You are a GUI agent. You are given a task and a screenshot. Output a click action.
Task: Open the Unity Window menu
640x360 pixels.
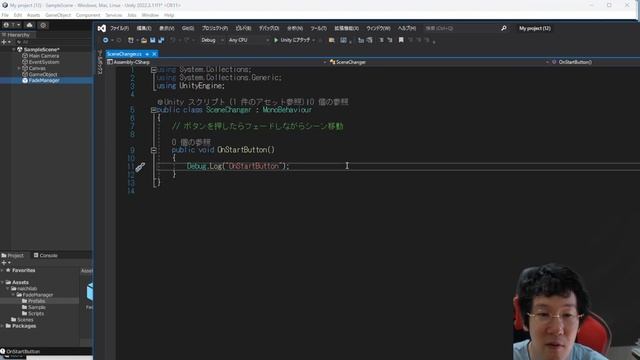pyautogui.click(x=150, y=15)
